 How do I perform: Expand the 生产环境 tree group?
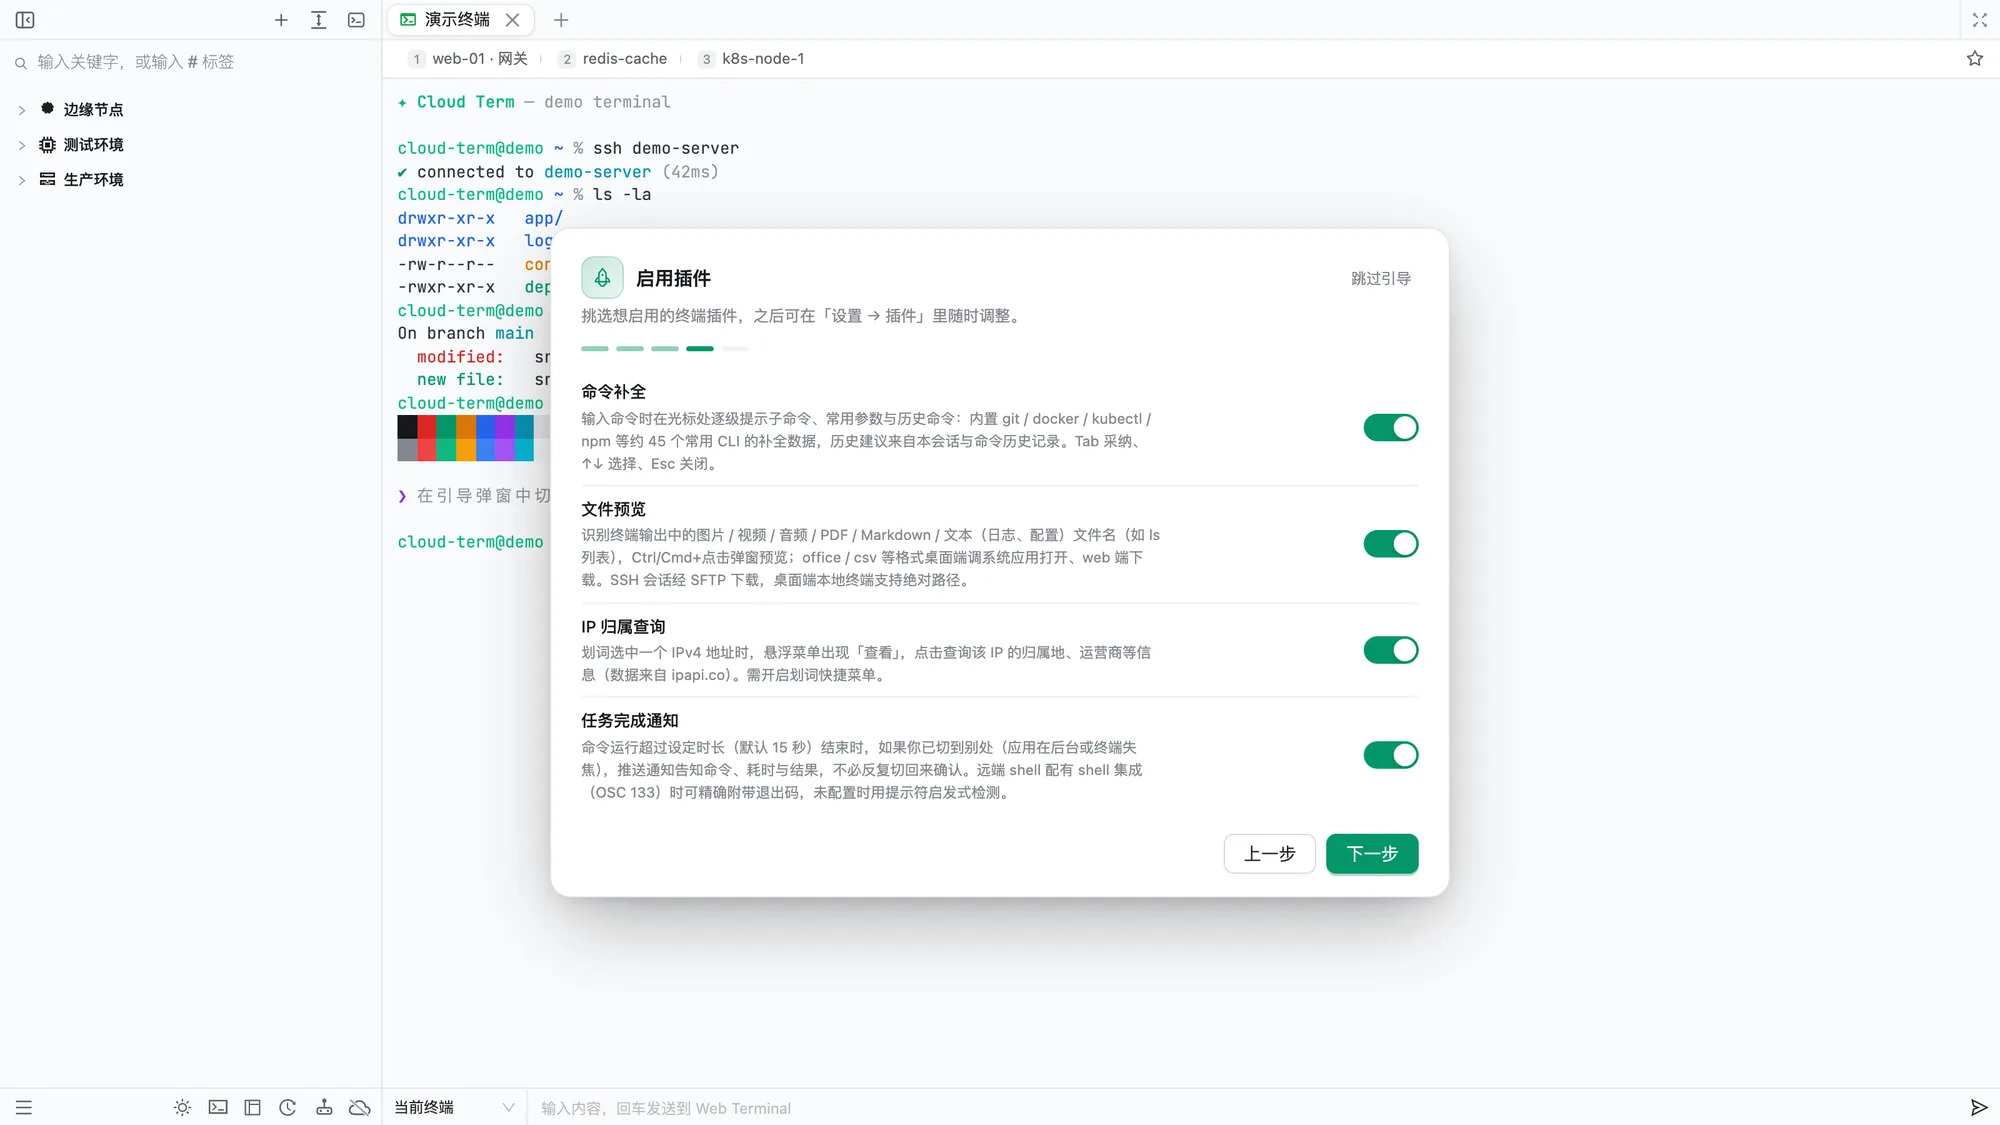(x=22, y=180)
